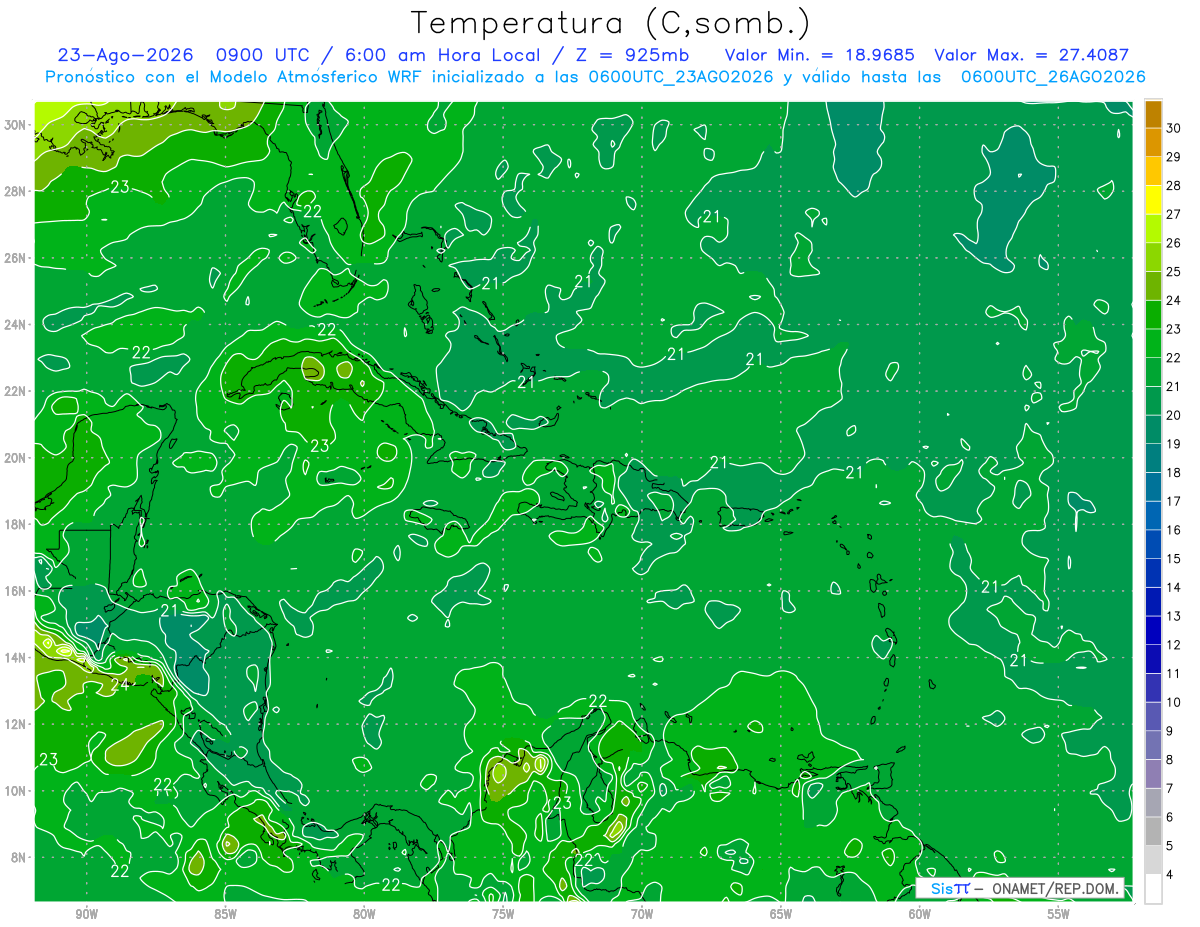1200x927 pixels.
Task: Click the light gray swatch between 4 and 5
Action: point(1153,860)
